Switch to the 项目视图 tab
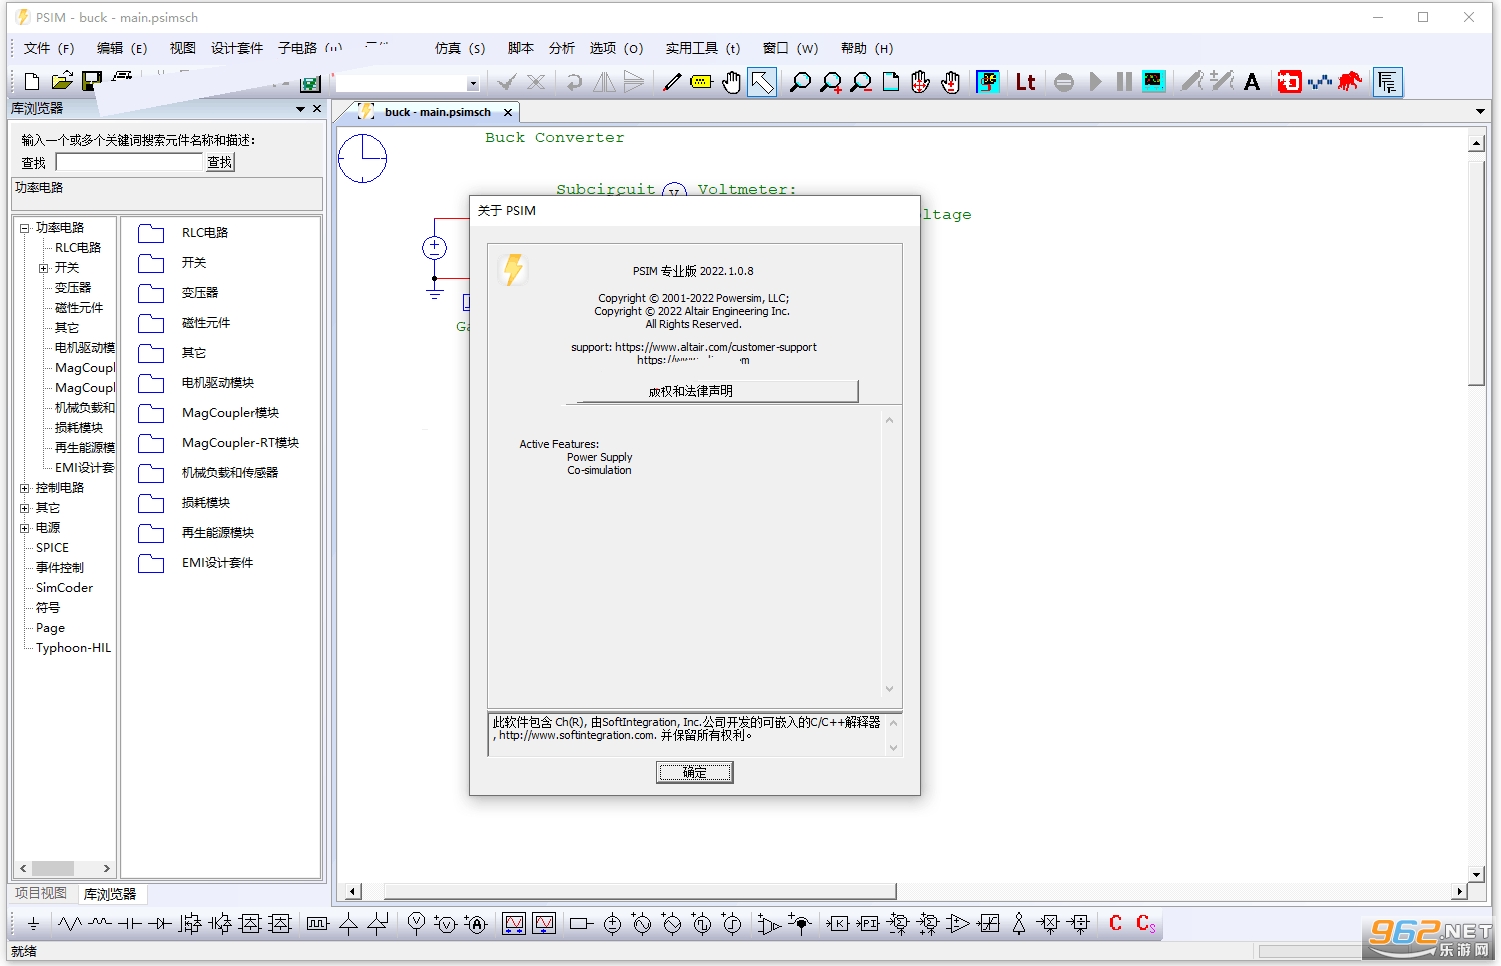 (x=41, y=893)
